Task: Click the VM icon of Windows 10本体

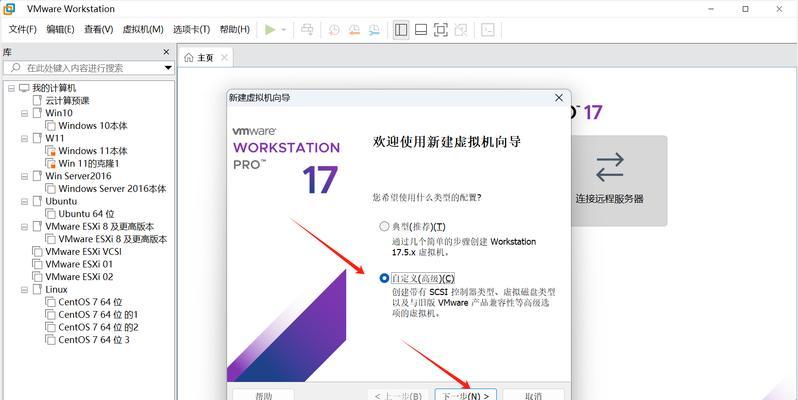Action: (x=50, y=126)
